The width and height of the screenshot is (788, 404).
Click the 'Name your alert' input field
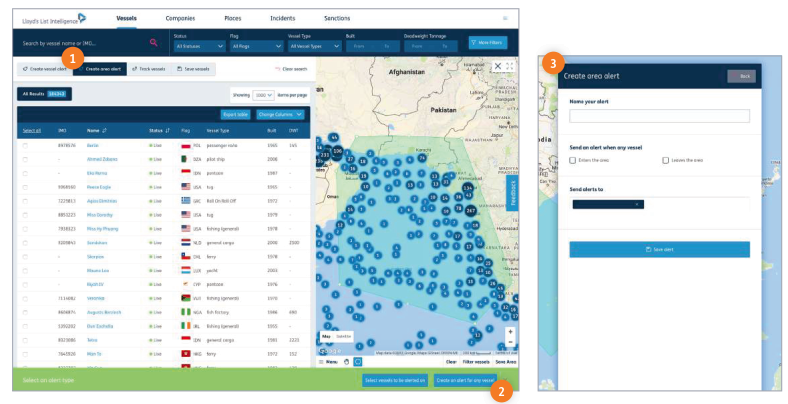coord(659,116)
